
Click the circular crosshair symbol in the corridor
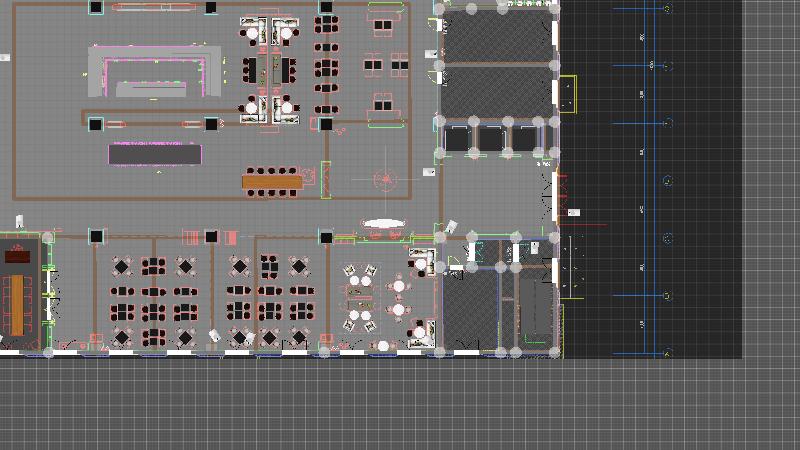(x=385, y=180)
